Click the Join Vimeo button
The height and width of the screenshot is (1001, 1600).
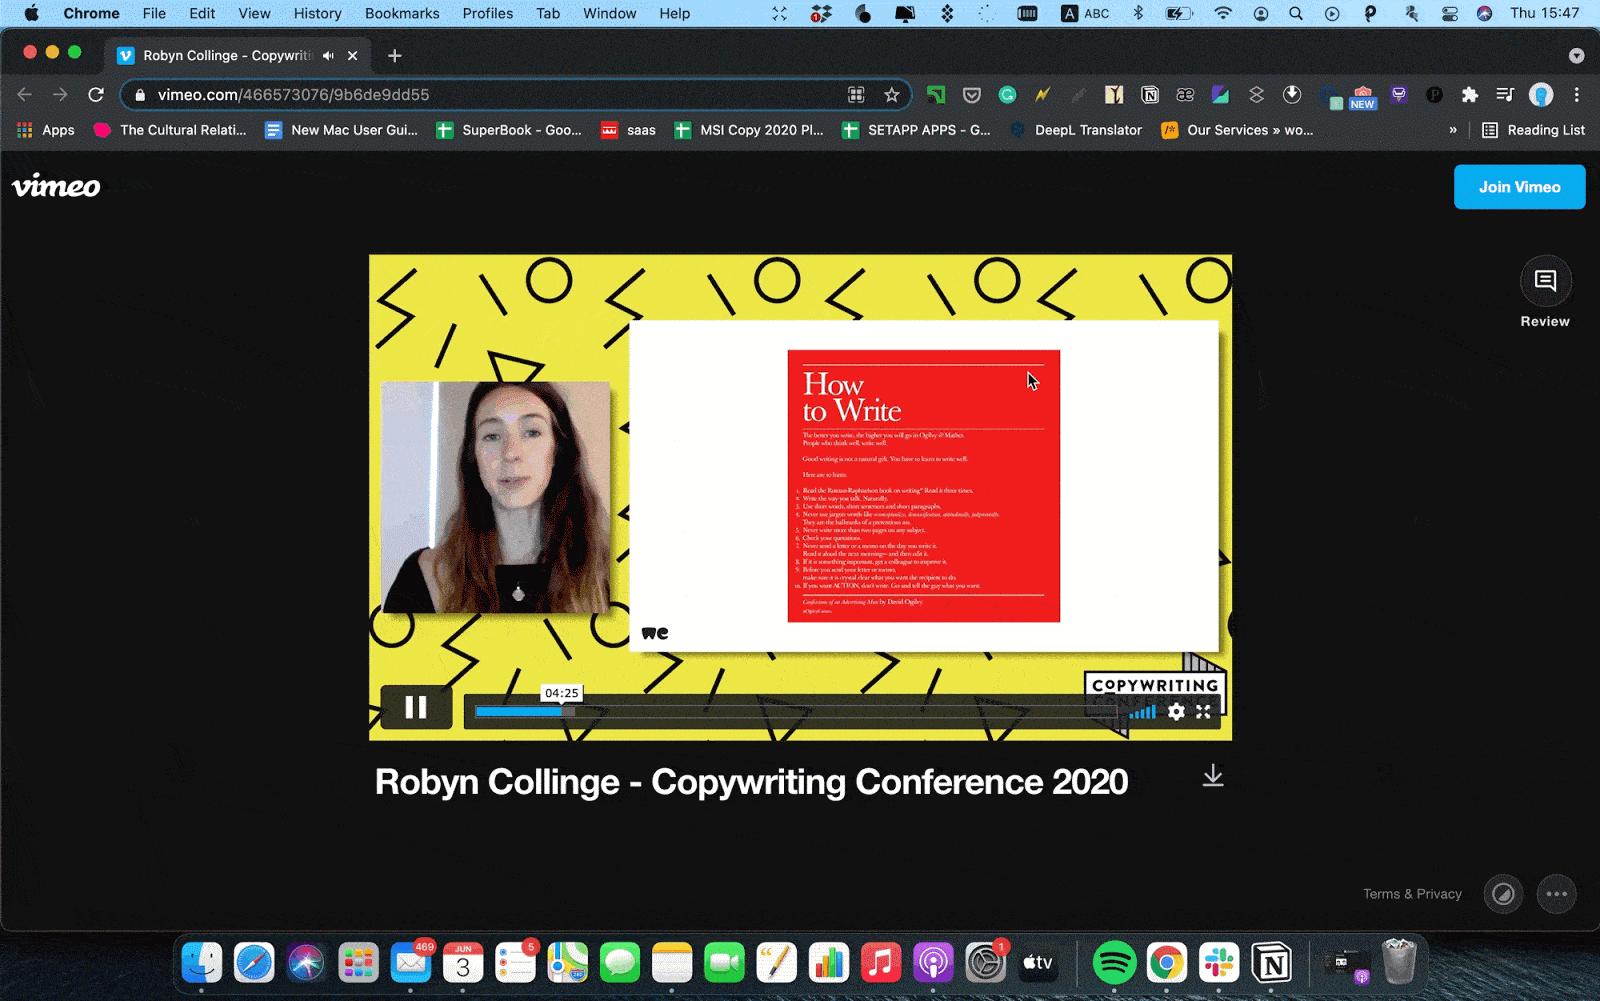1518,187
